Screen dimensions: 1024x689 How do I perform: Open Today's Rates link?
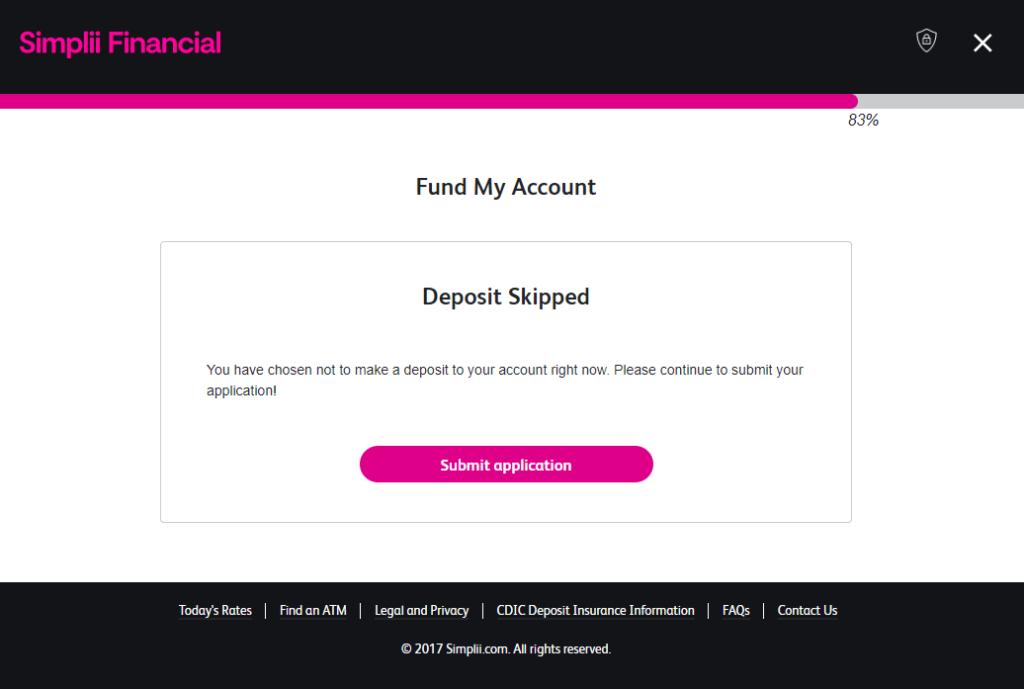coord(215,611)
